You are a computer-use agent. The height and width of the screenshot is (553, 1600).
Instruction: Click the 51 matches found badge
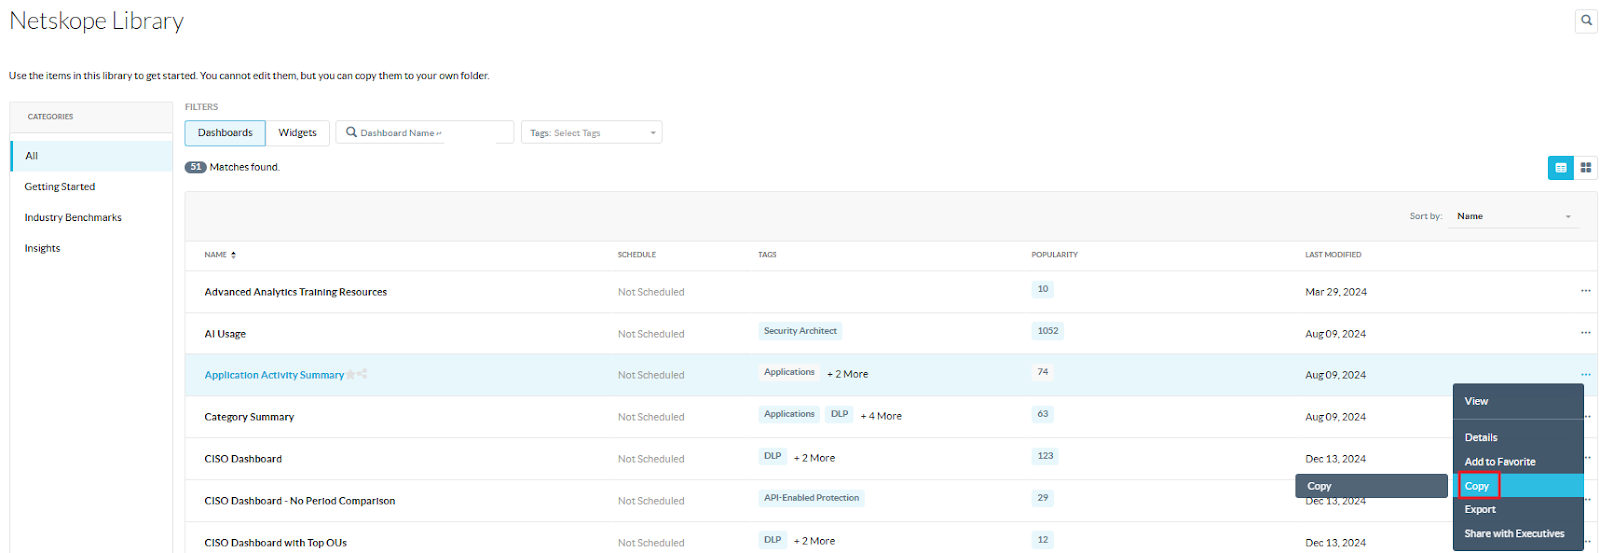pyautogui.click(x=195, y=167)
